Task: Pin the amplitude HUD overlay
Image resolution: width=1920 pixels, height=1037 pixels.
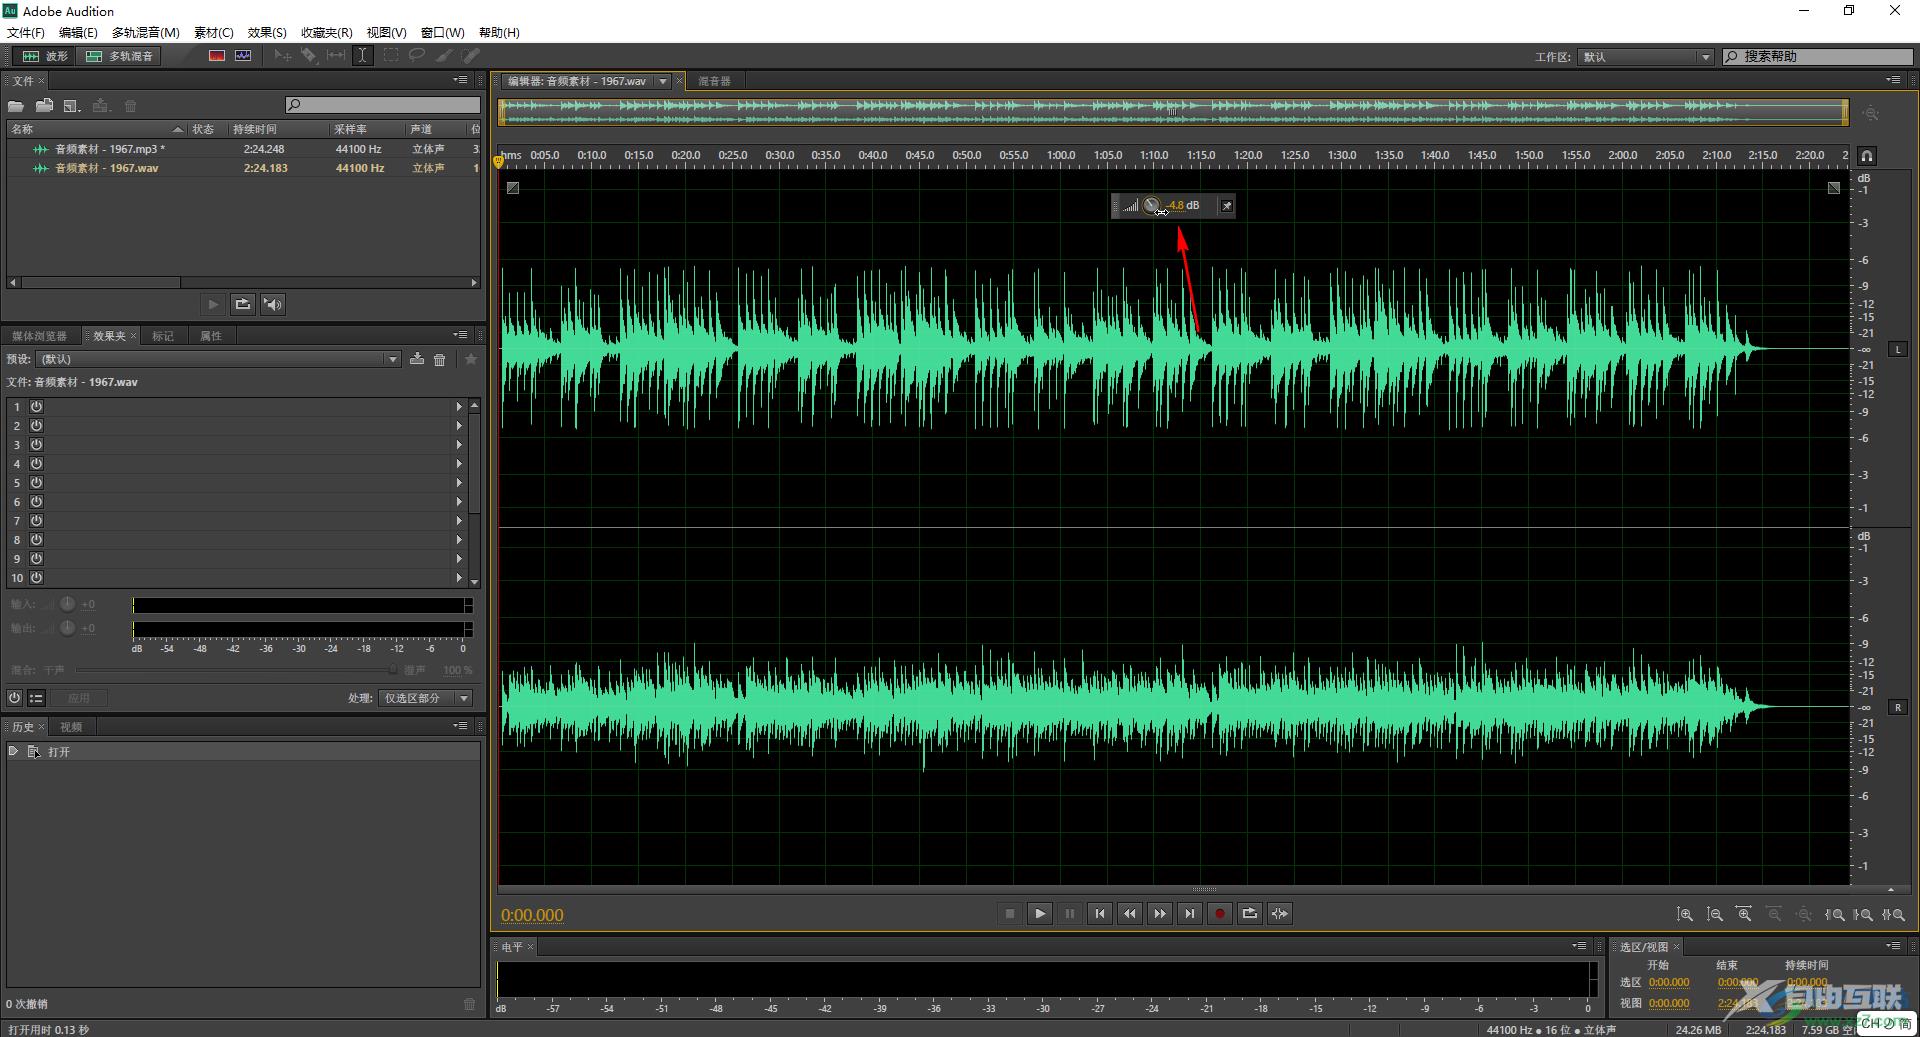Action: point(1227,206)
